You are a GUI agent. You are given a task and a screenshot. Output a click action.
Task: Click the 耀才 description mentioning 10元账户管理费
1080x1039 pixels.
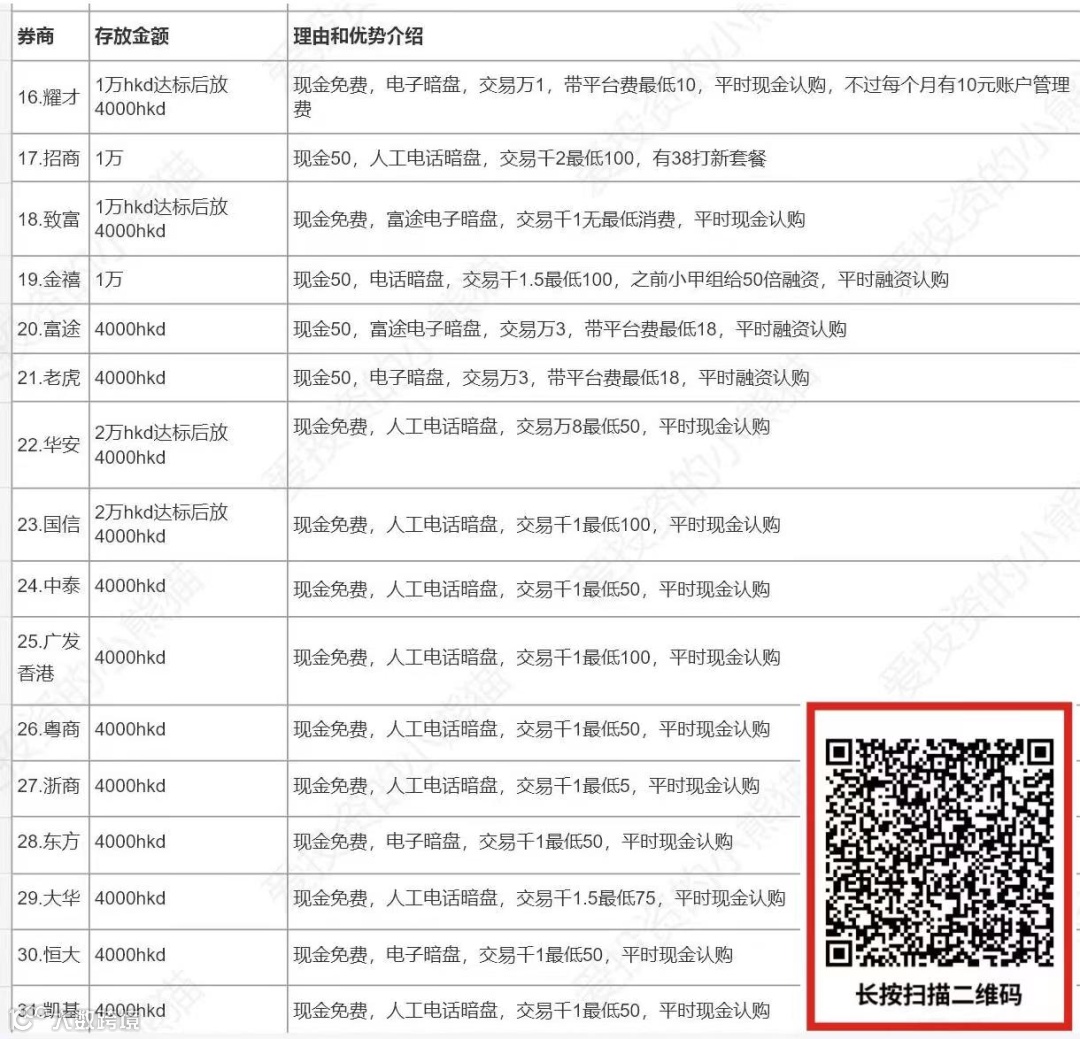pyautogui.click(x=681, y=96)
